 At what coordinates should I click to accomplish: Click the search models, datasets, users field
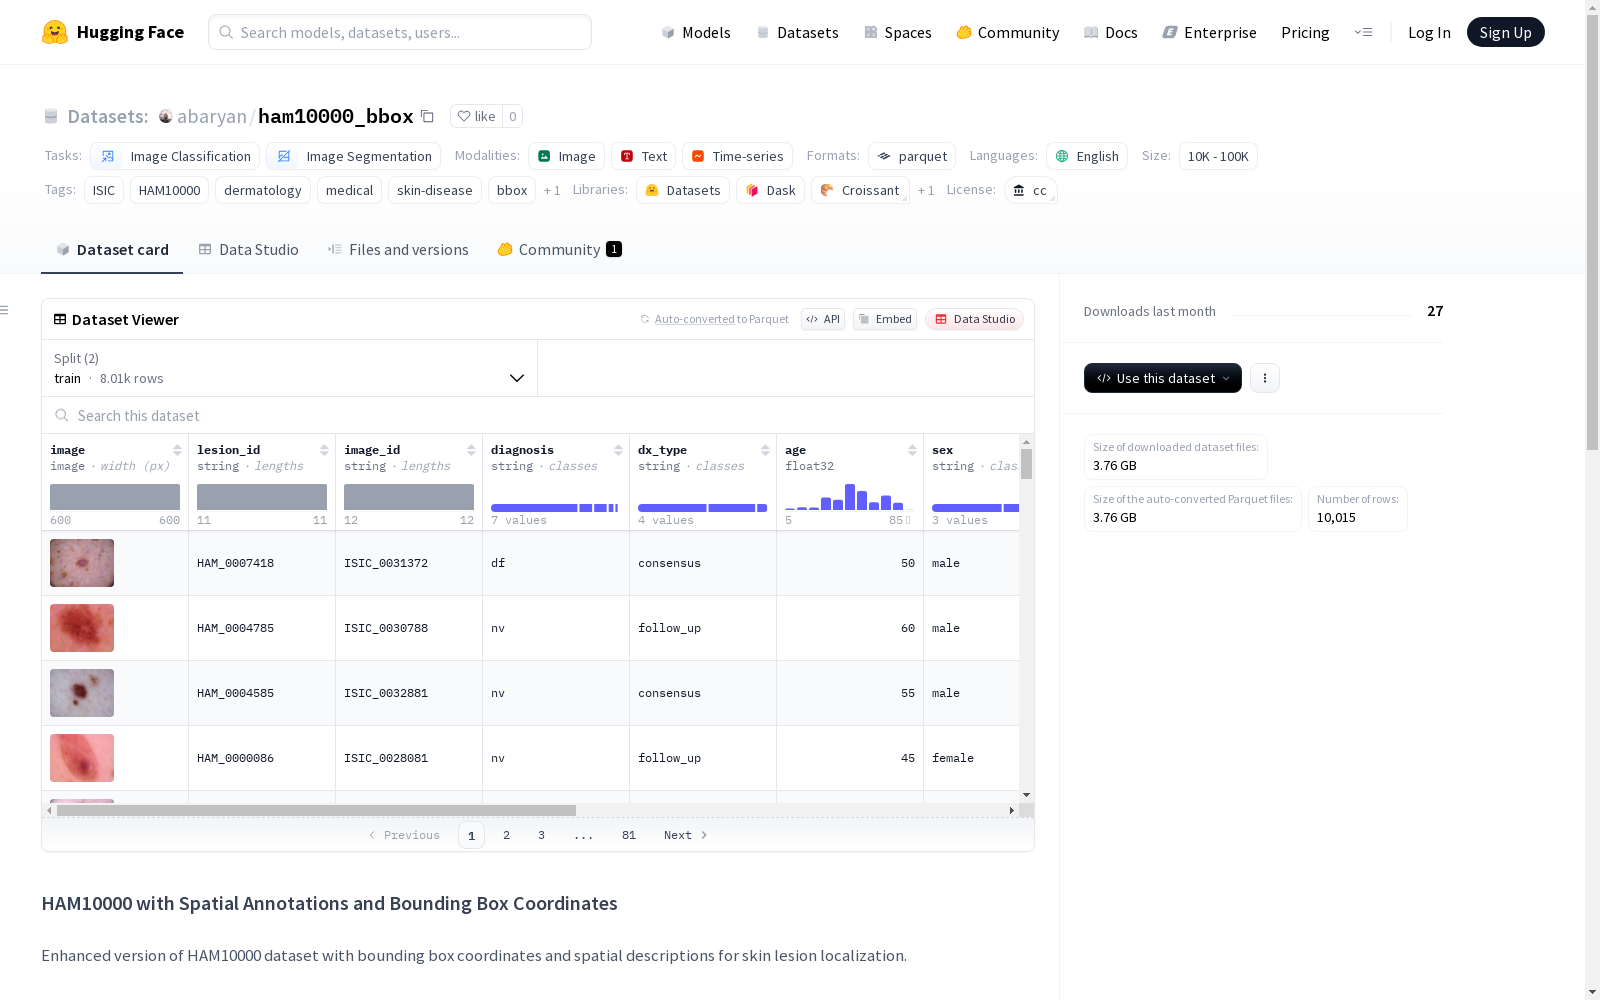click(x=400, y=32)
